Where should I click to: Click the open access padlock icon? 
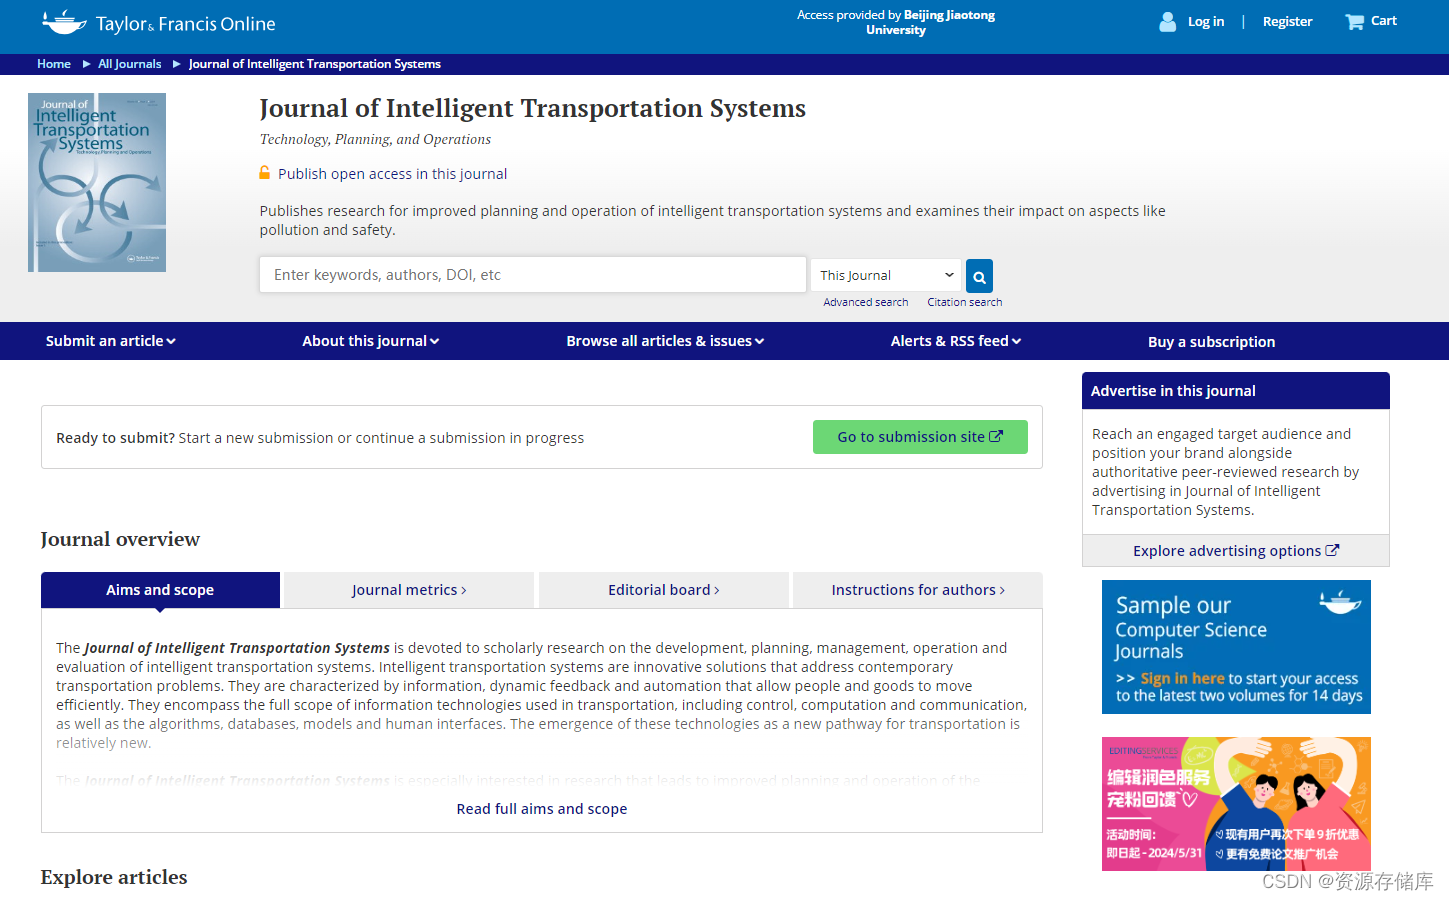coord(265,173)
